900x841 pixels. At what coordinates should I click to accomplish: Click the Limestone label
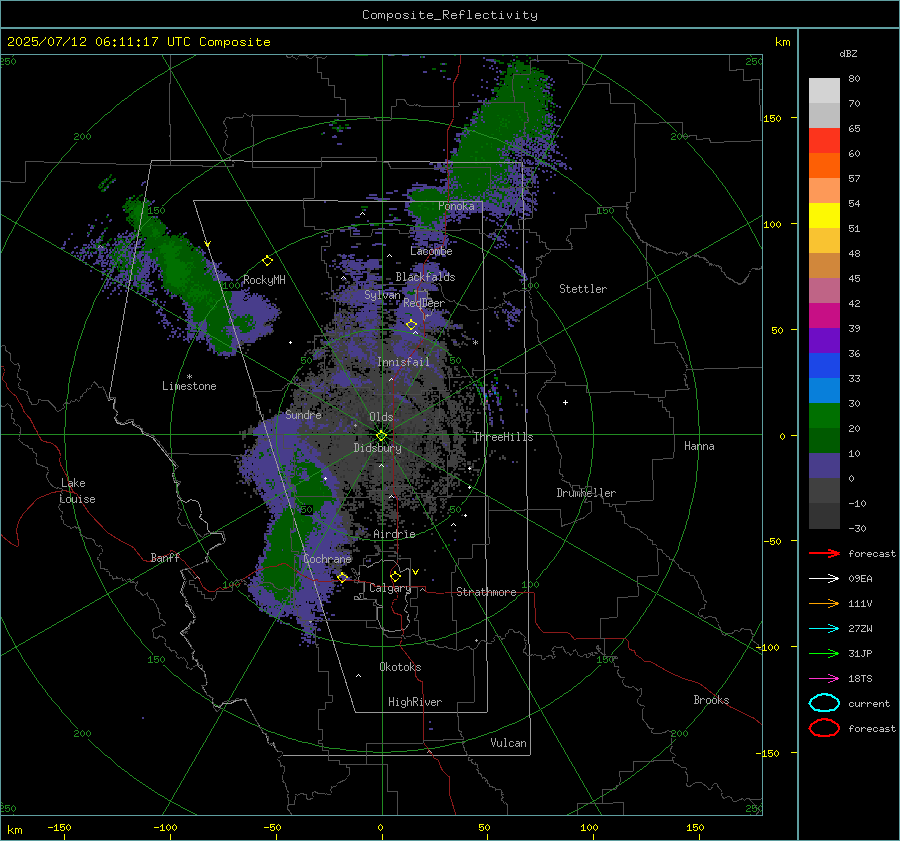tap(189, 386)
